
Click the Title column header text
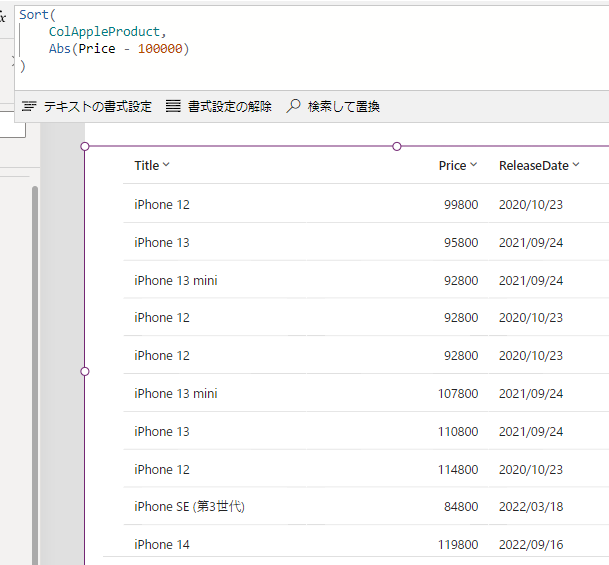pos(147,165)
